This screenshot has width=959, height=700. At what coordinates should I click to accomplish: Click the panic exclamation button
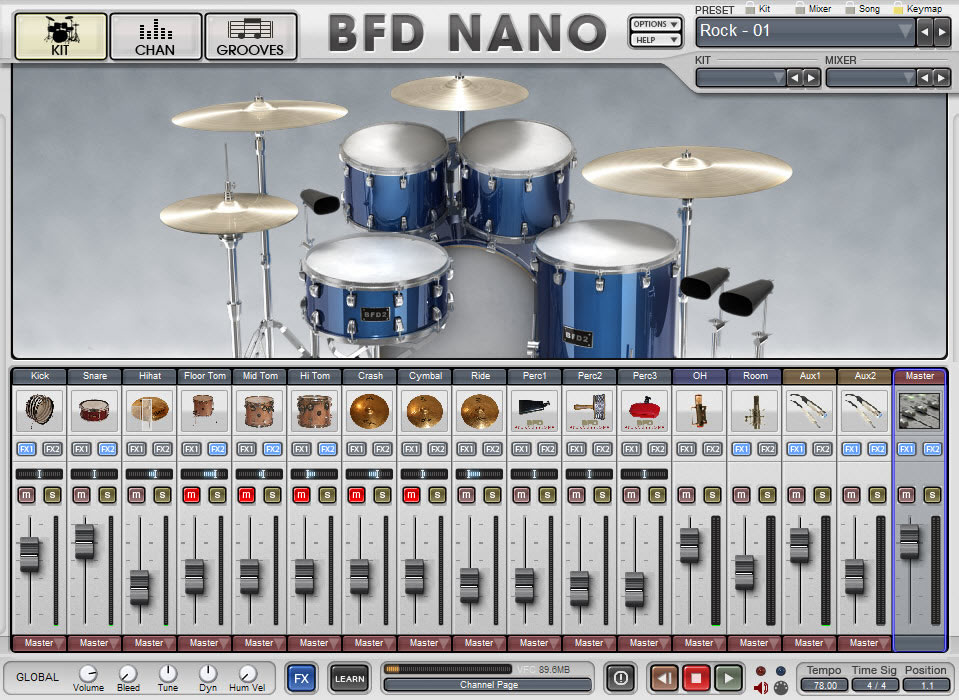pyautogui.click(x=621, y=677)
